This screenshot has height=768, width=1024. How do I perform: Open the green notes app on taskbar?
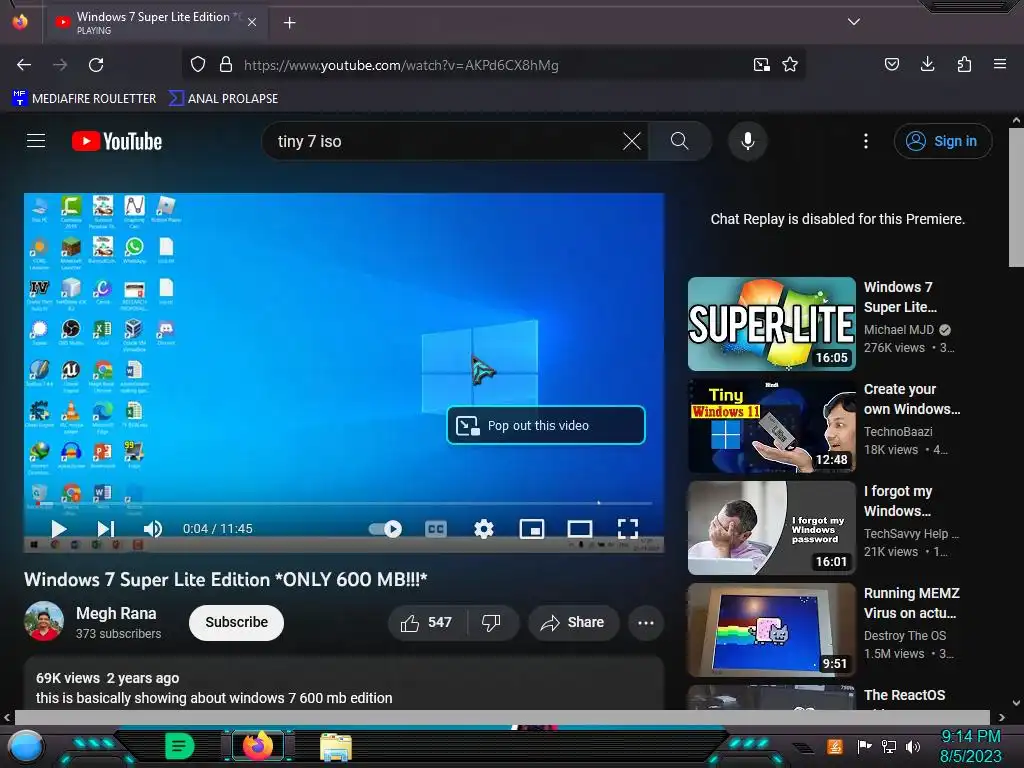tap(180, 746)
